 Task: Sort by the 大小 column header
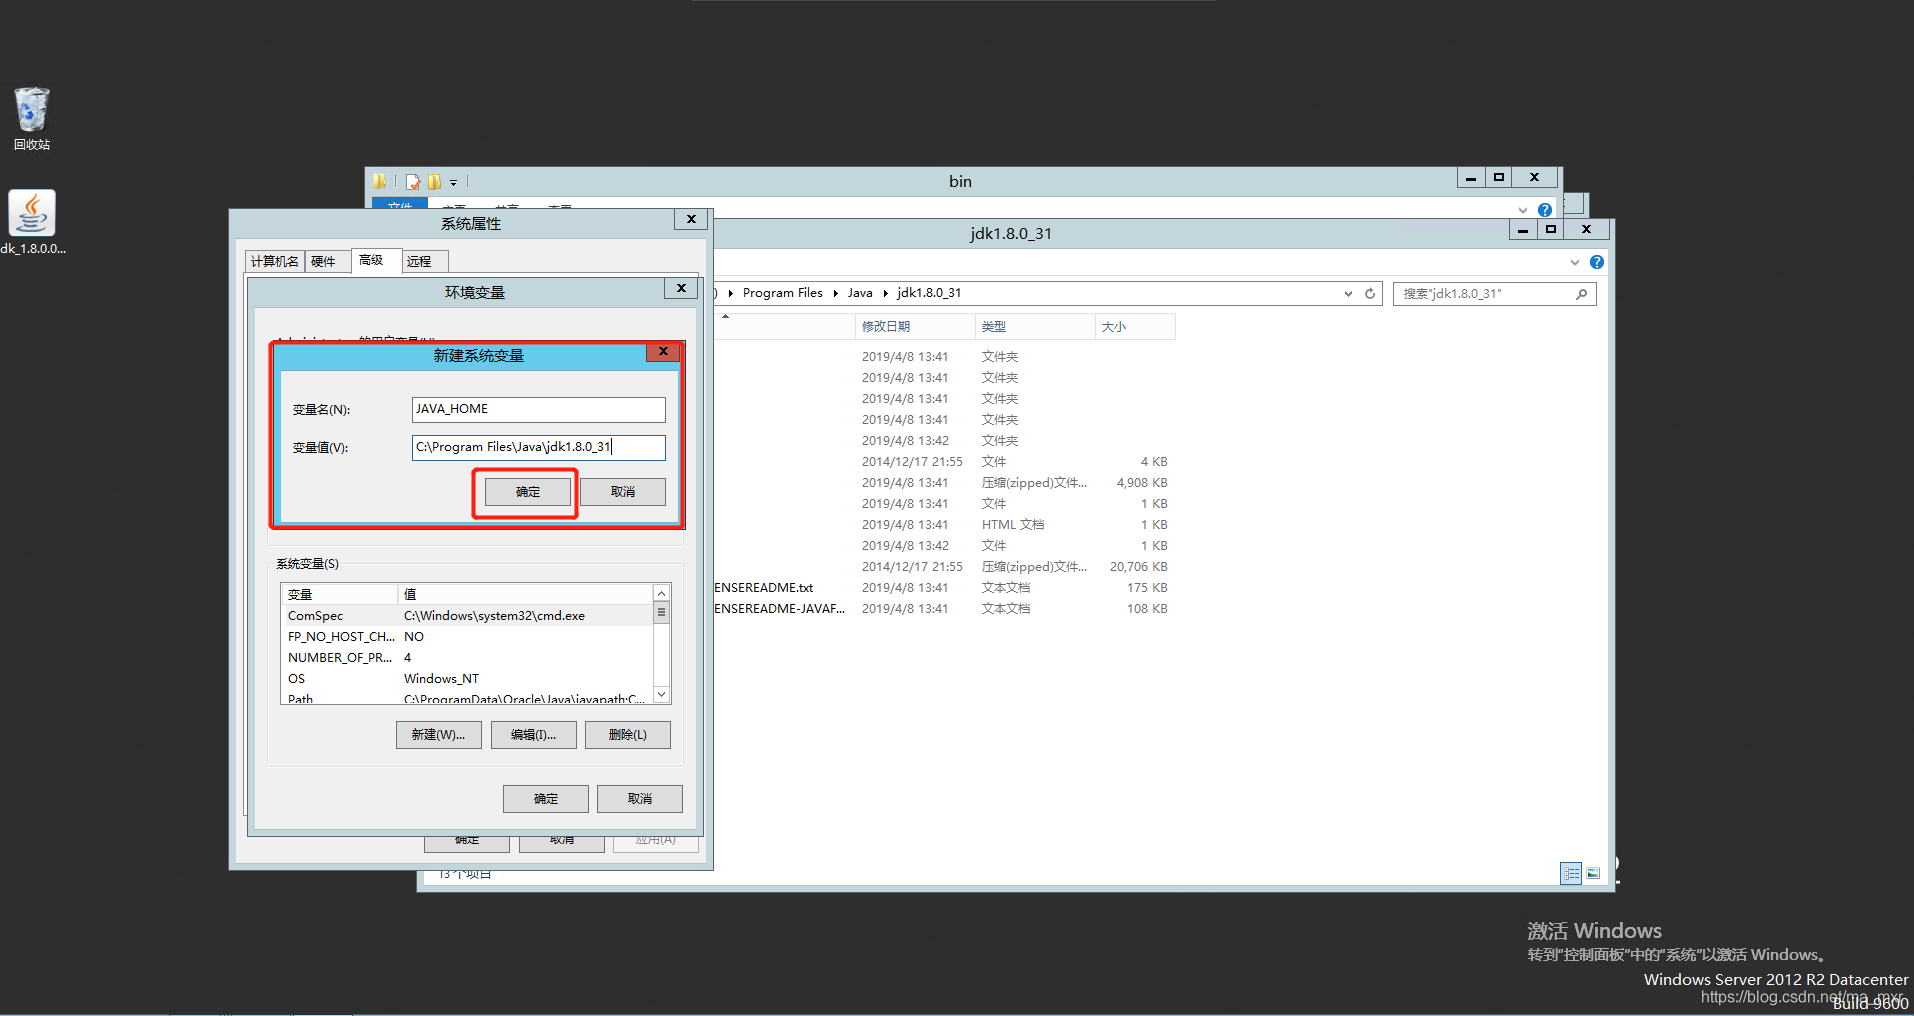[x=1135, y=327]
